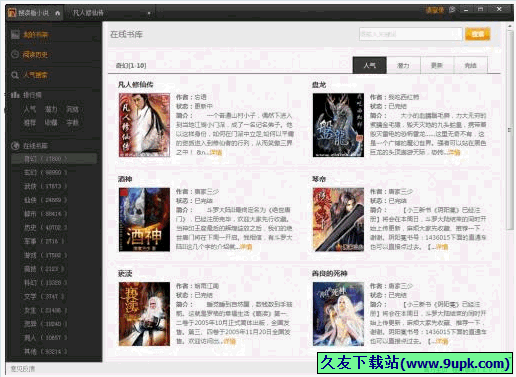
Task: Click the 凡人修仙传 book title heading
Action: pyautogui.click(x=135, y=85)
